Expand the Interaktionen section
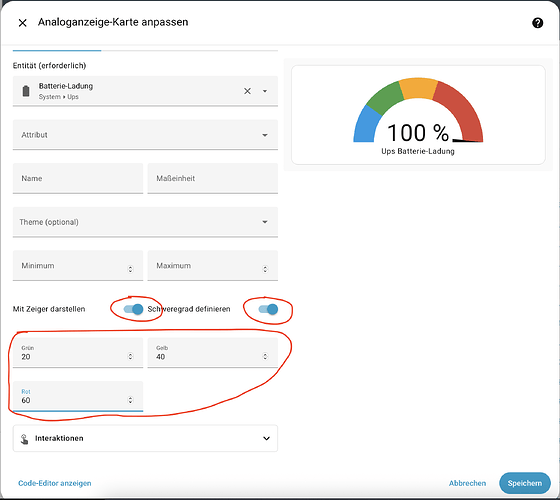The height and width of the screenshot is (500, 560). pos(145,438)
